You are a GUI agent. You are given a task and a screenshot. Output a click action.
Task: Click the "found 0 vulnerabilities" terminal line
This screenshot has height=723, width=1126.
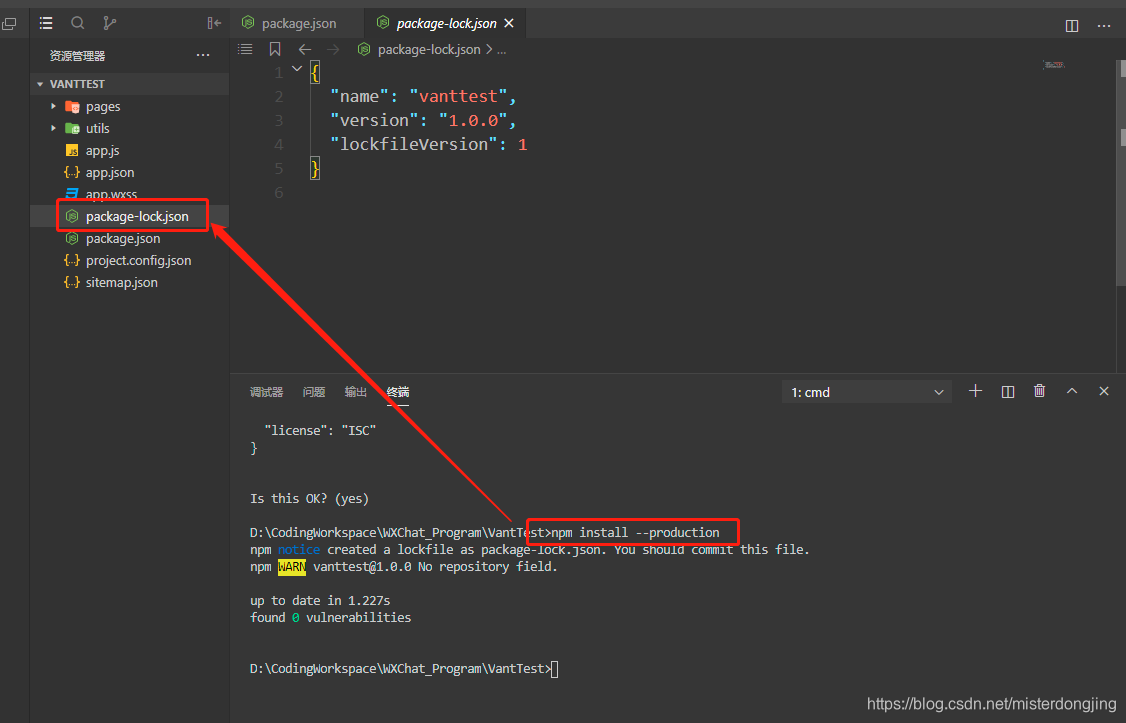point(330,617)
